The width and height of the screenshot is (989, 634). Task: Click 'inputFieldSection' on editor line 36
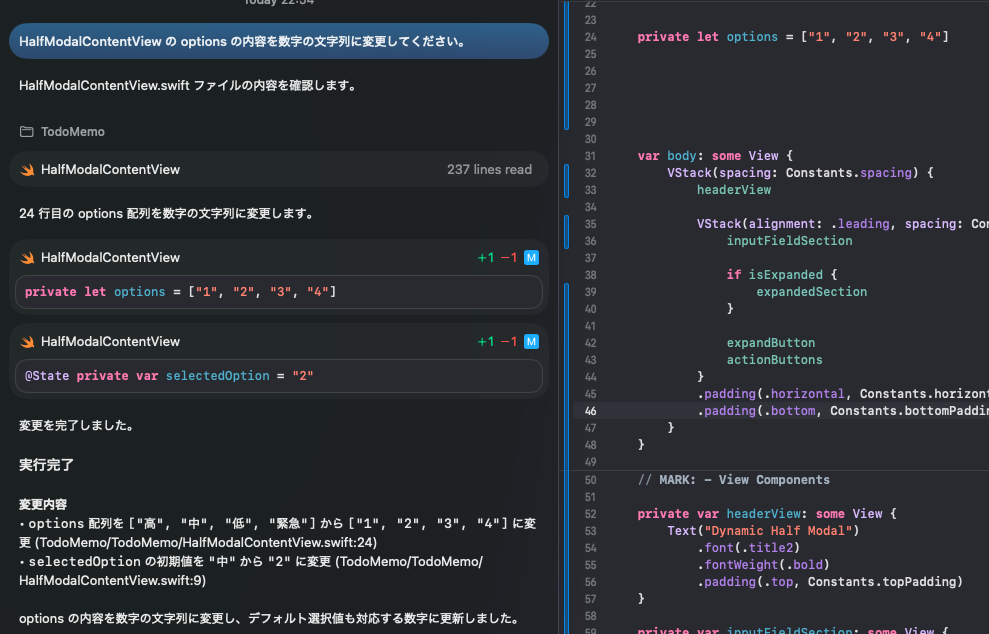[x=789, y=241]
